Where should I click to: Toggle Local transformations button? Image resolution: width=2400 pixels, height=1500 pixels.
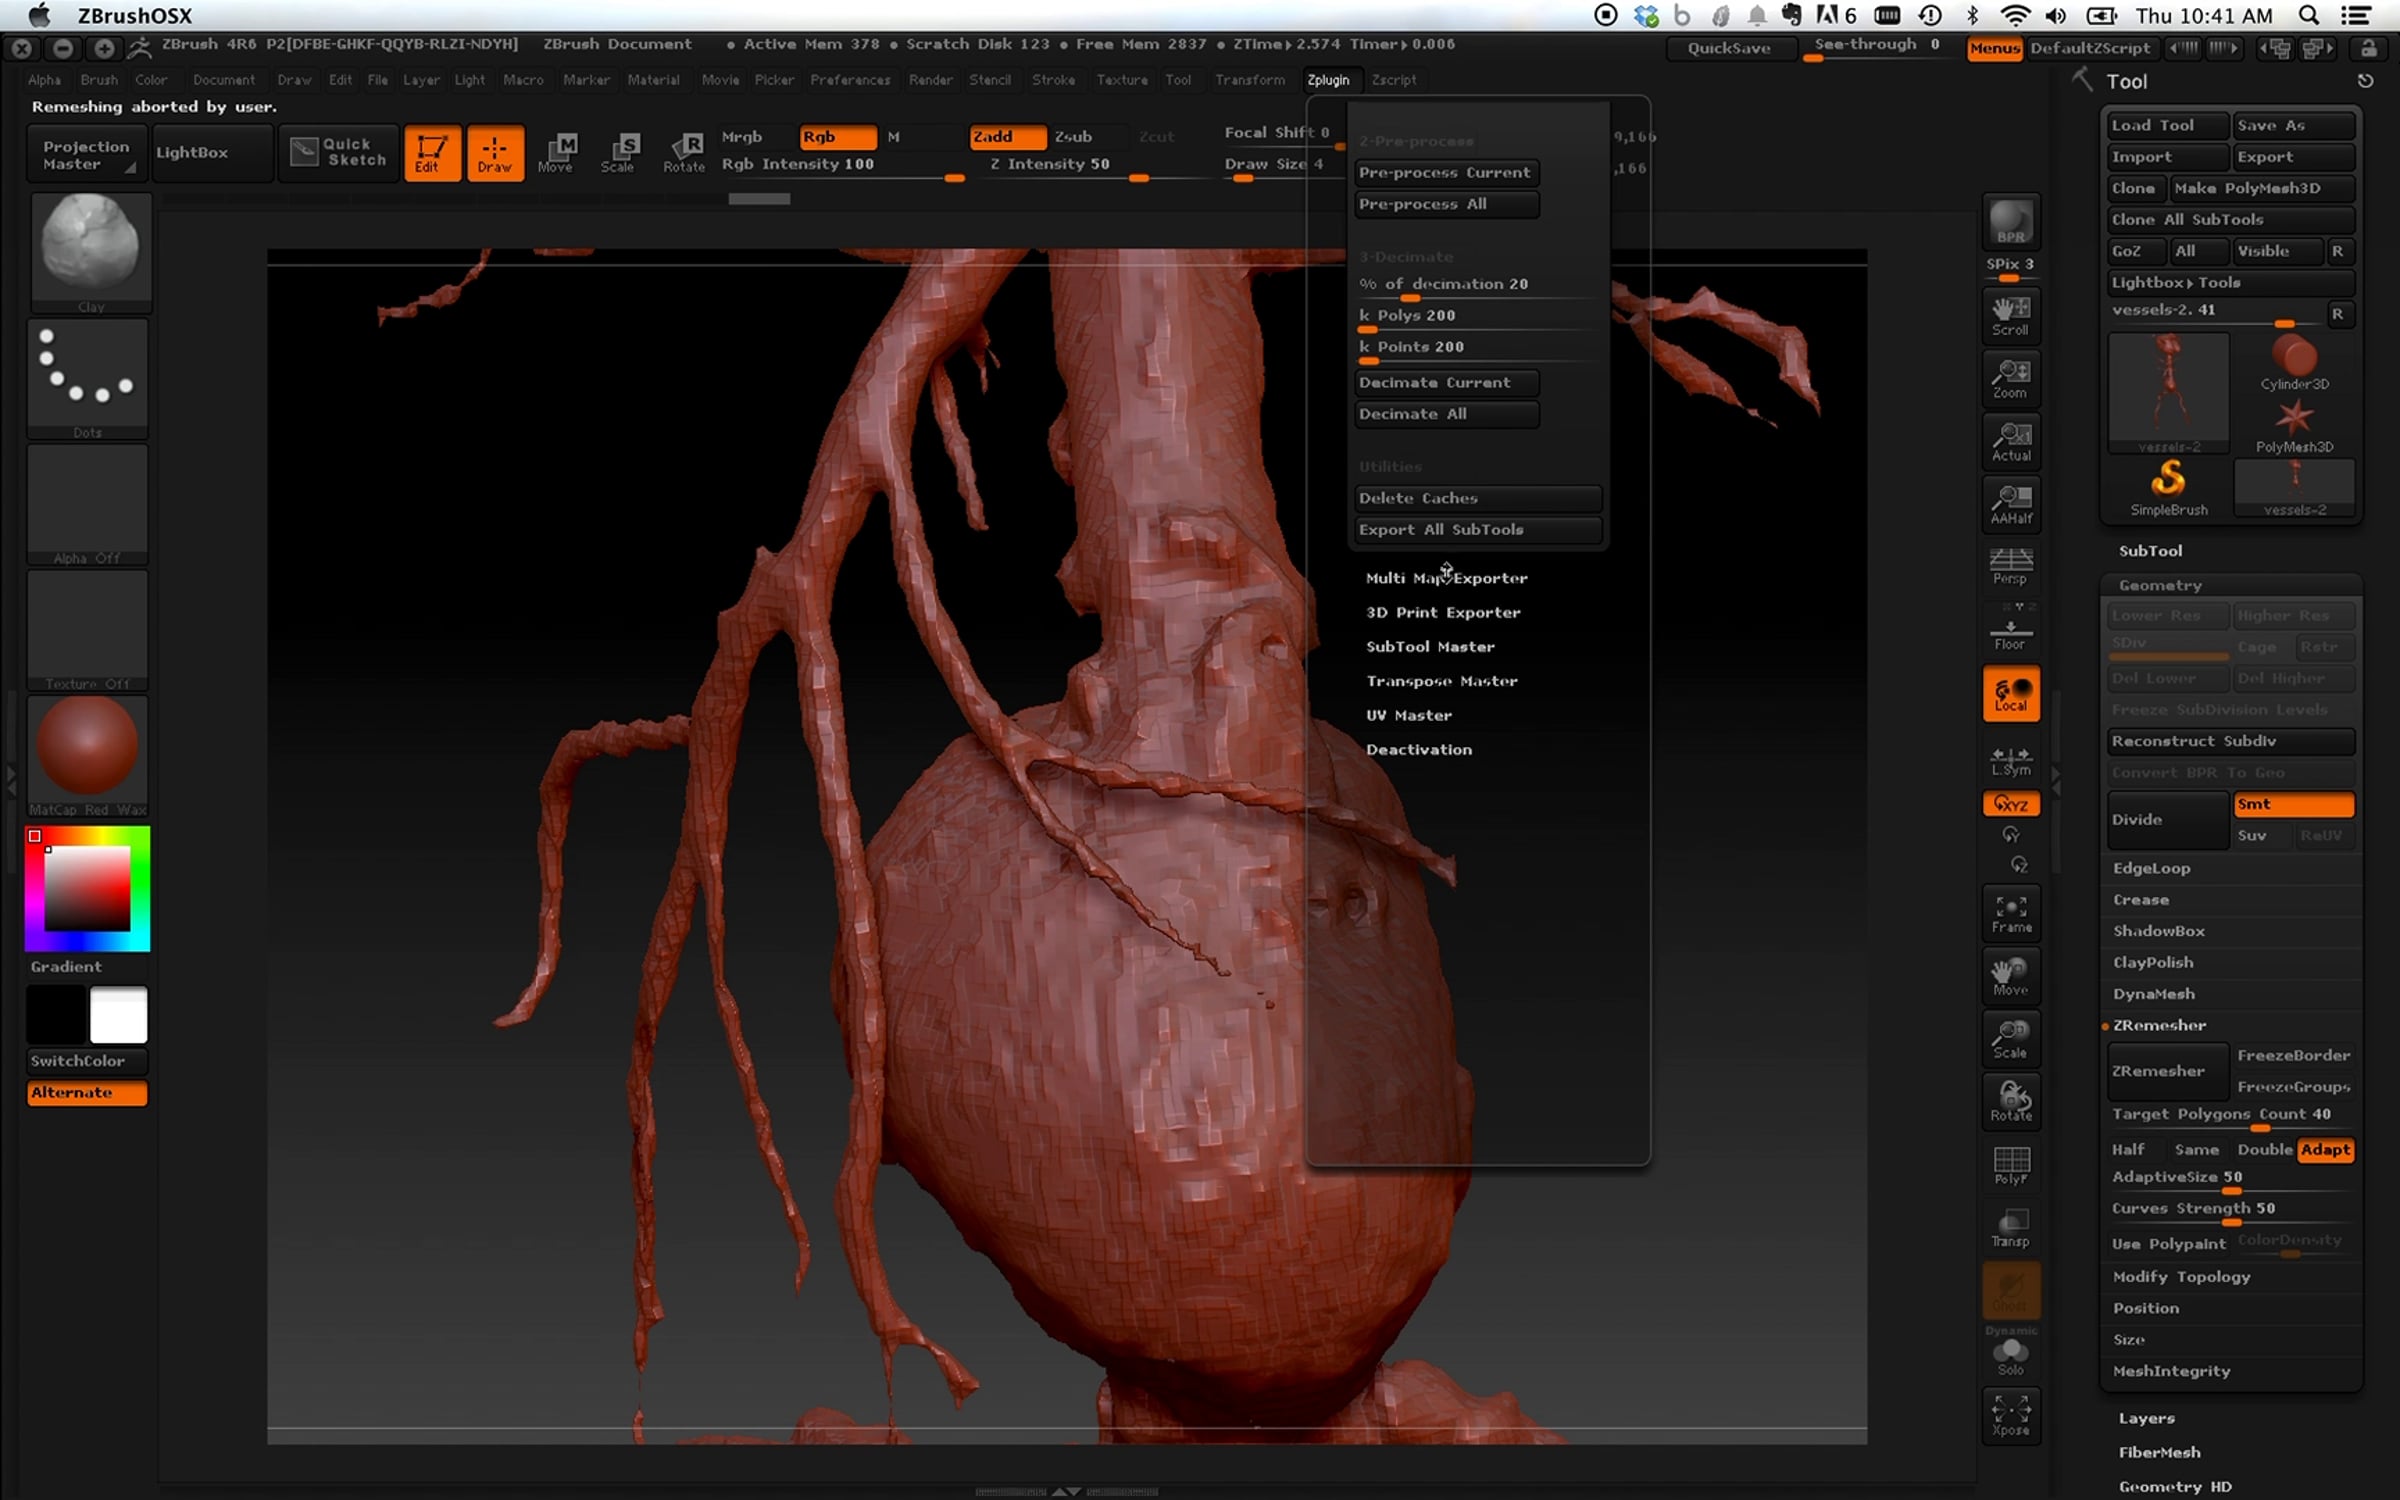click(2011, 694)
